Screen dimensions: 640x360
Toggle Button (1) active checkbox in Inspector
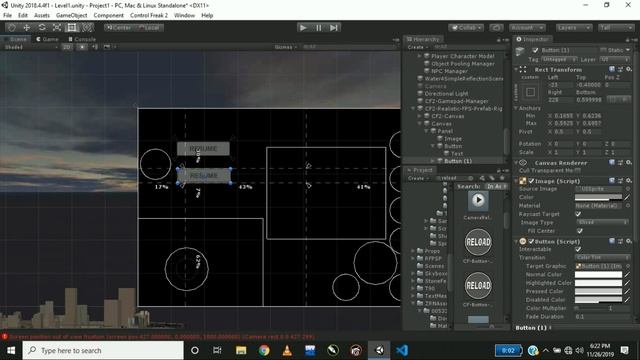[x=535, y=50]
